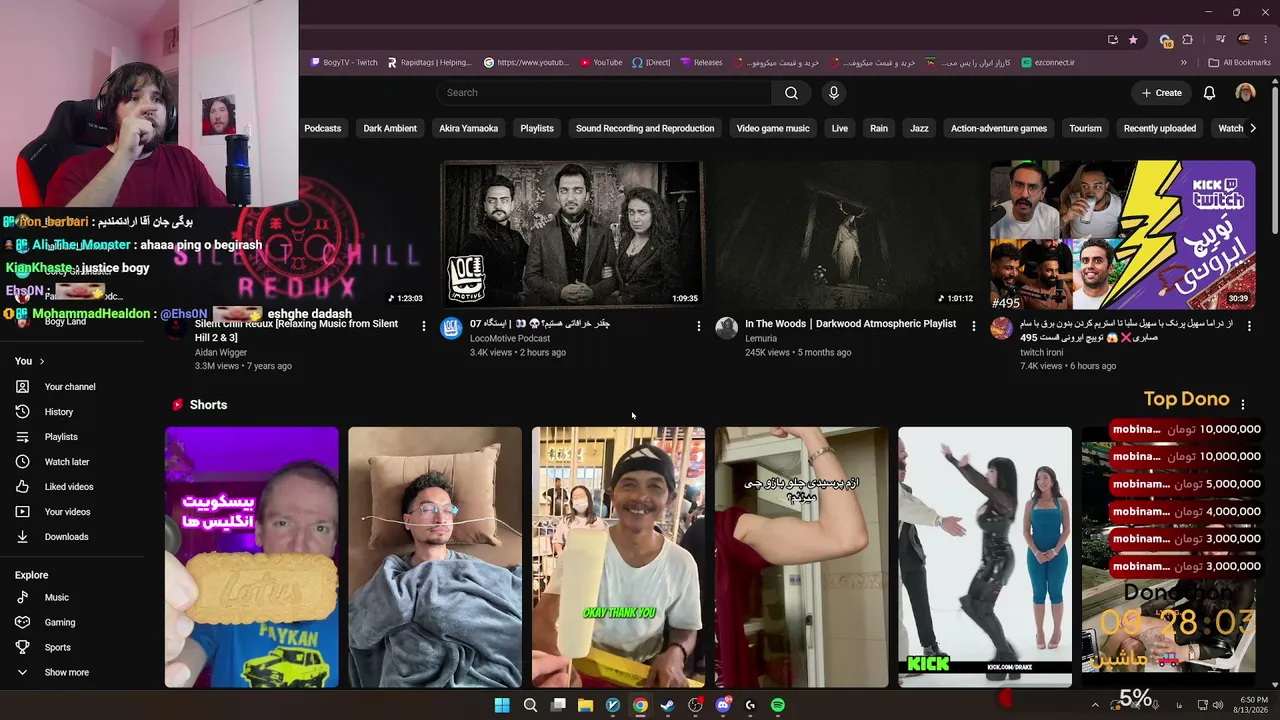Open Downloads in the YouTube sidebar
The height and width of the screenshot is (720, 1280).
66,537
